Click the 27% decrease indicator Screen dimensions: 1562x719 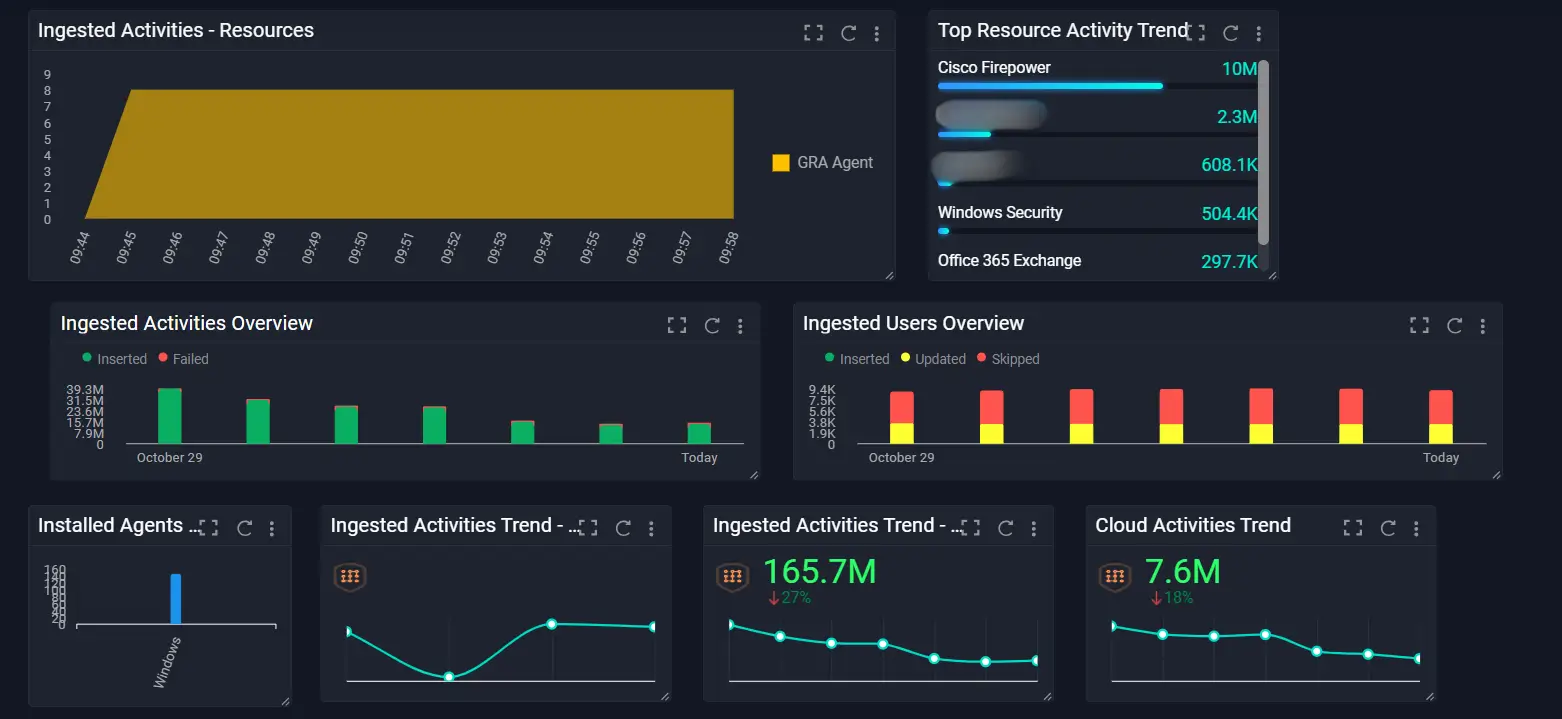[x=789, y=598]
